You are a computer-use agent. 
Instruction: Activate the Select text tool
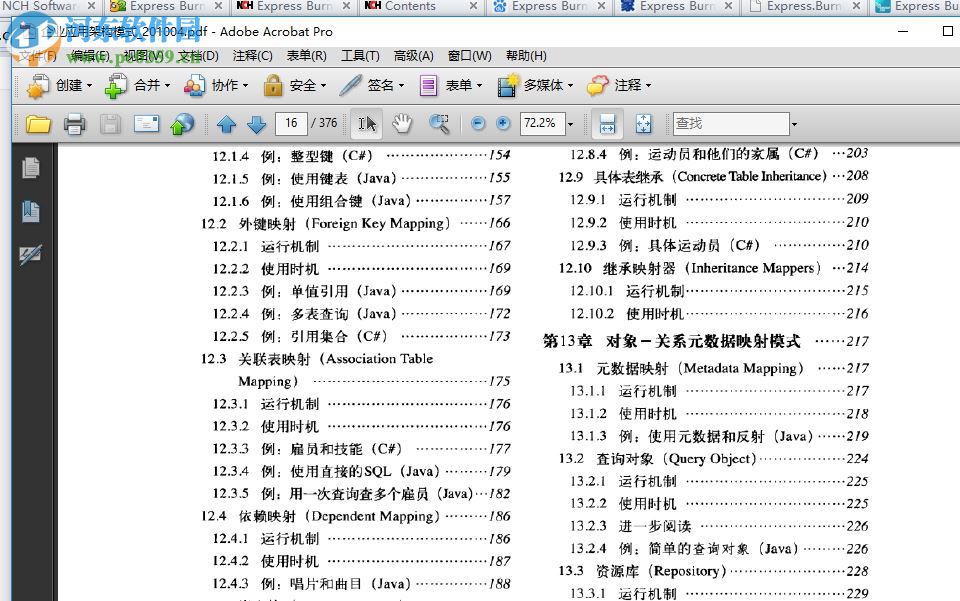click(365, 123)
